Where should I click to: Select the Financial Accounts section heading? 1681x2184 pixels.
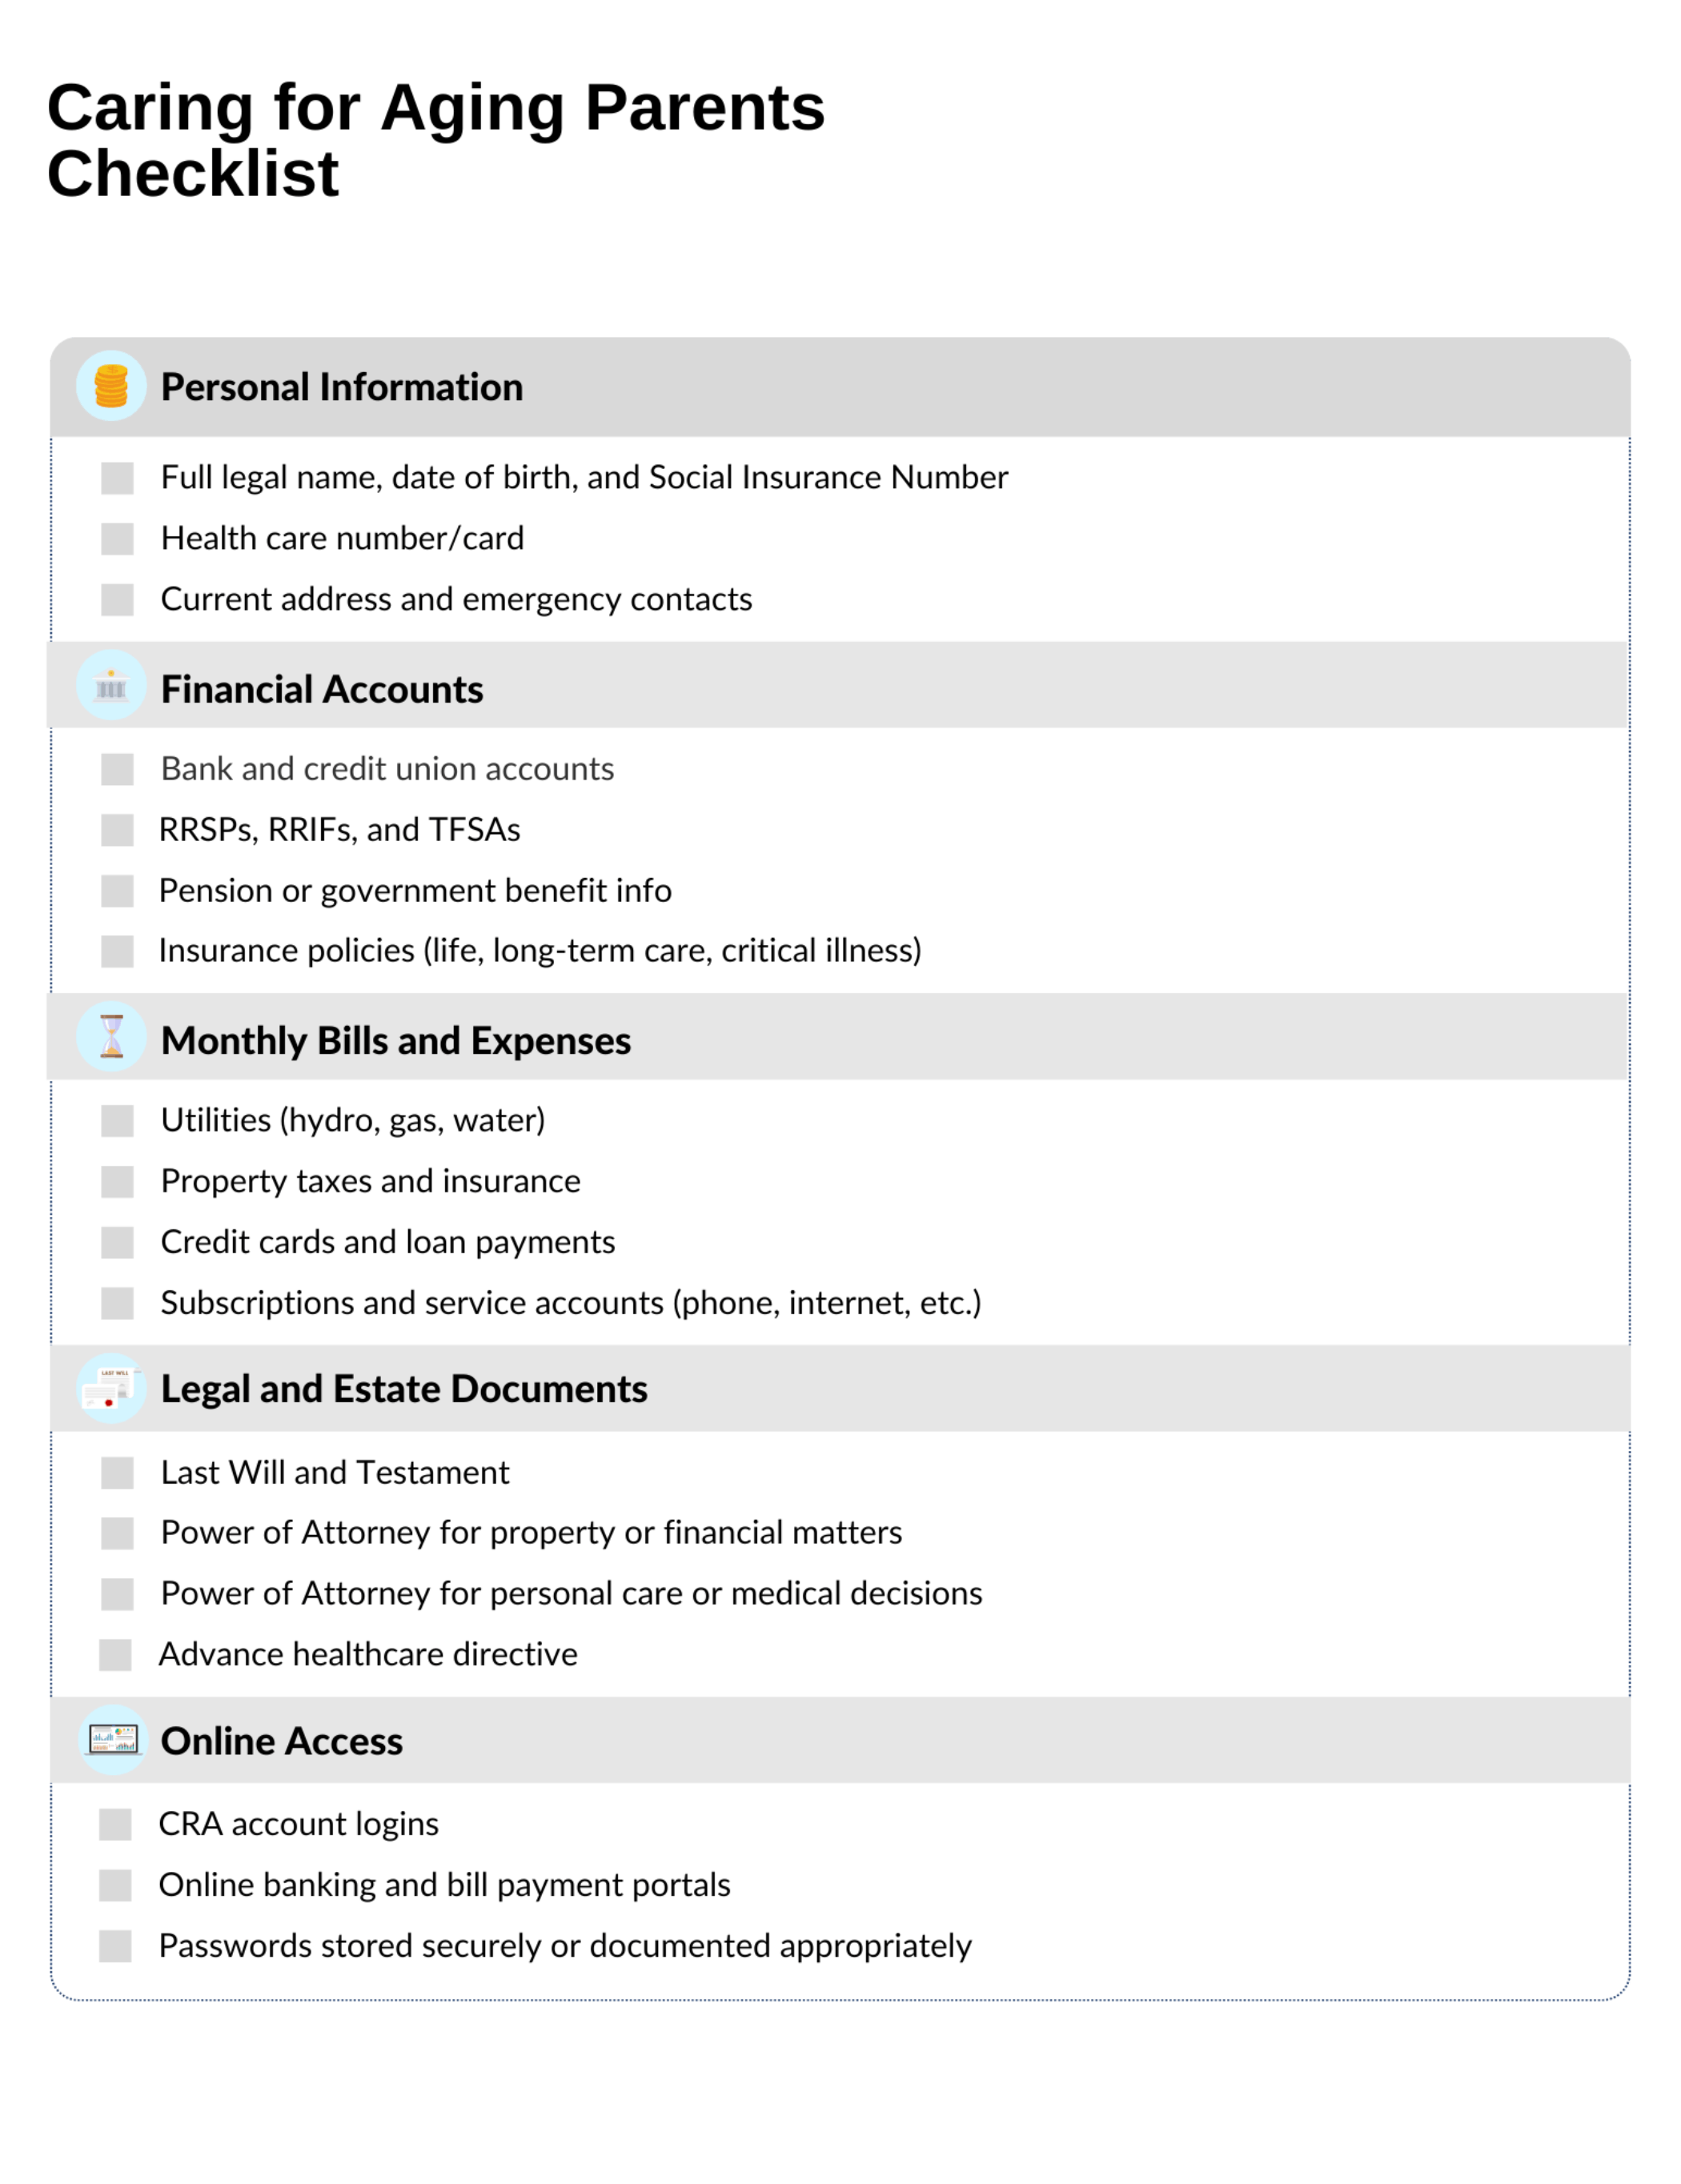click(322, 689)
